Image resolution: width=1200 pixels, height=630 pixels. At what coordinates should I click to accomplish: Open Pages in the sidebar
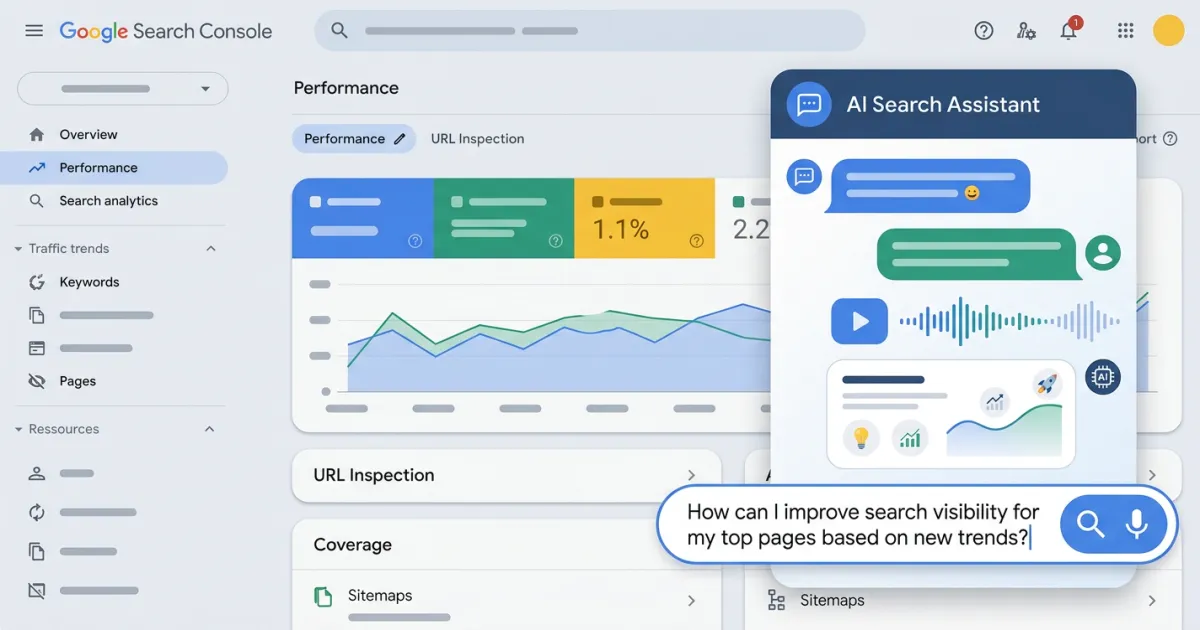tap(77, 381)
